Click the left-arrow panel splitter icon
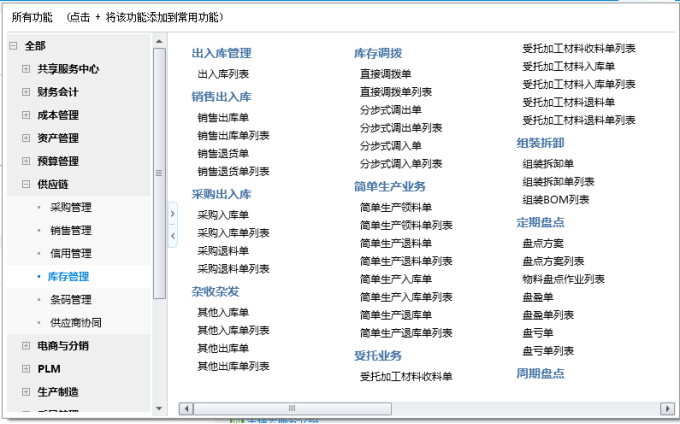Image resolution: width=680 pixels, height=424 pixels. point(172,234)
